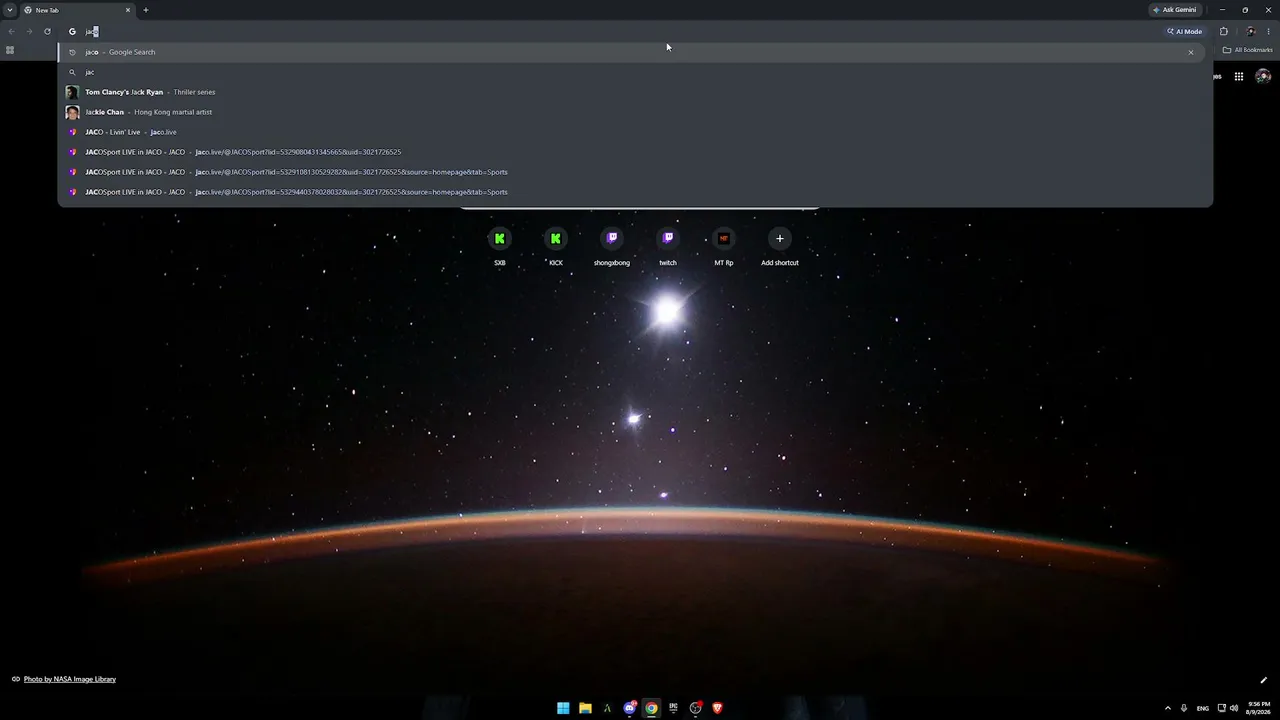Remove the 'jaco' history suggestion
Viewport: 1280px width, 720px height.
pyautogui.click(x=1191, y=52)
